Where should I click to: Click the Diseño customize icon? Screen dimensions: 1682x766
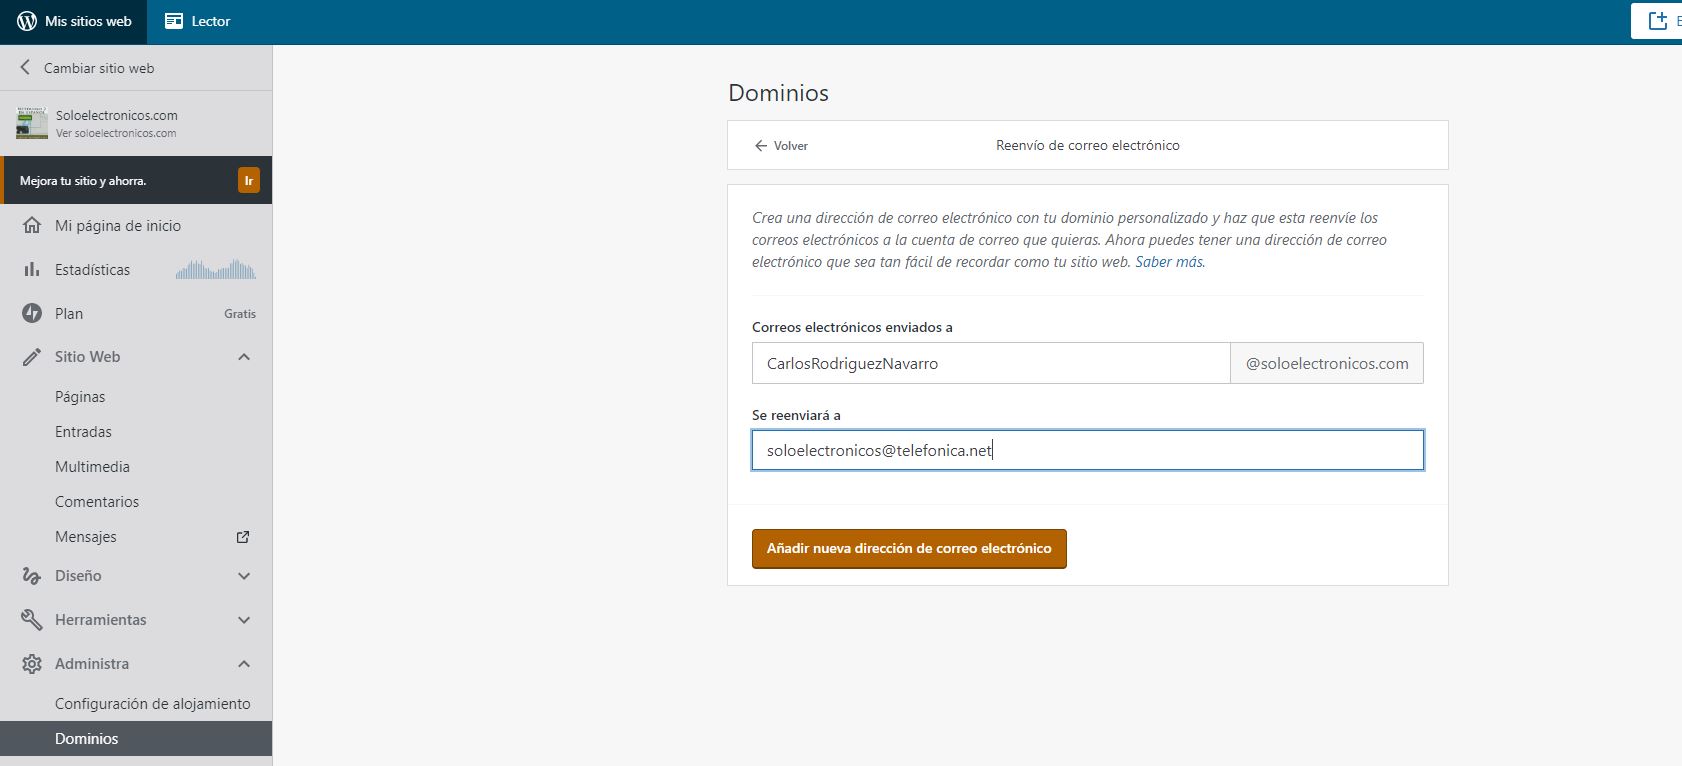coord(32,576)
